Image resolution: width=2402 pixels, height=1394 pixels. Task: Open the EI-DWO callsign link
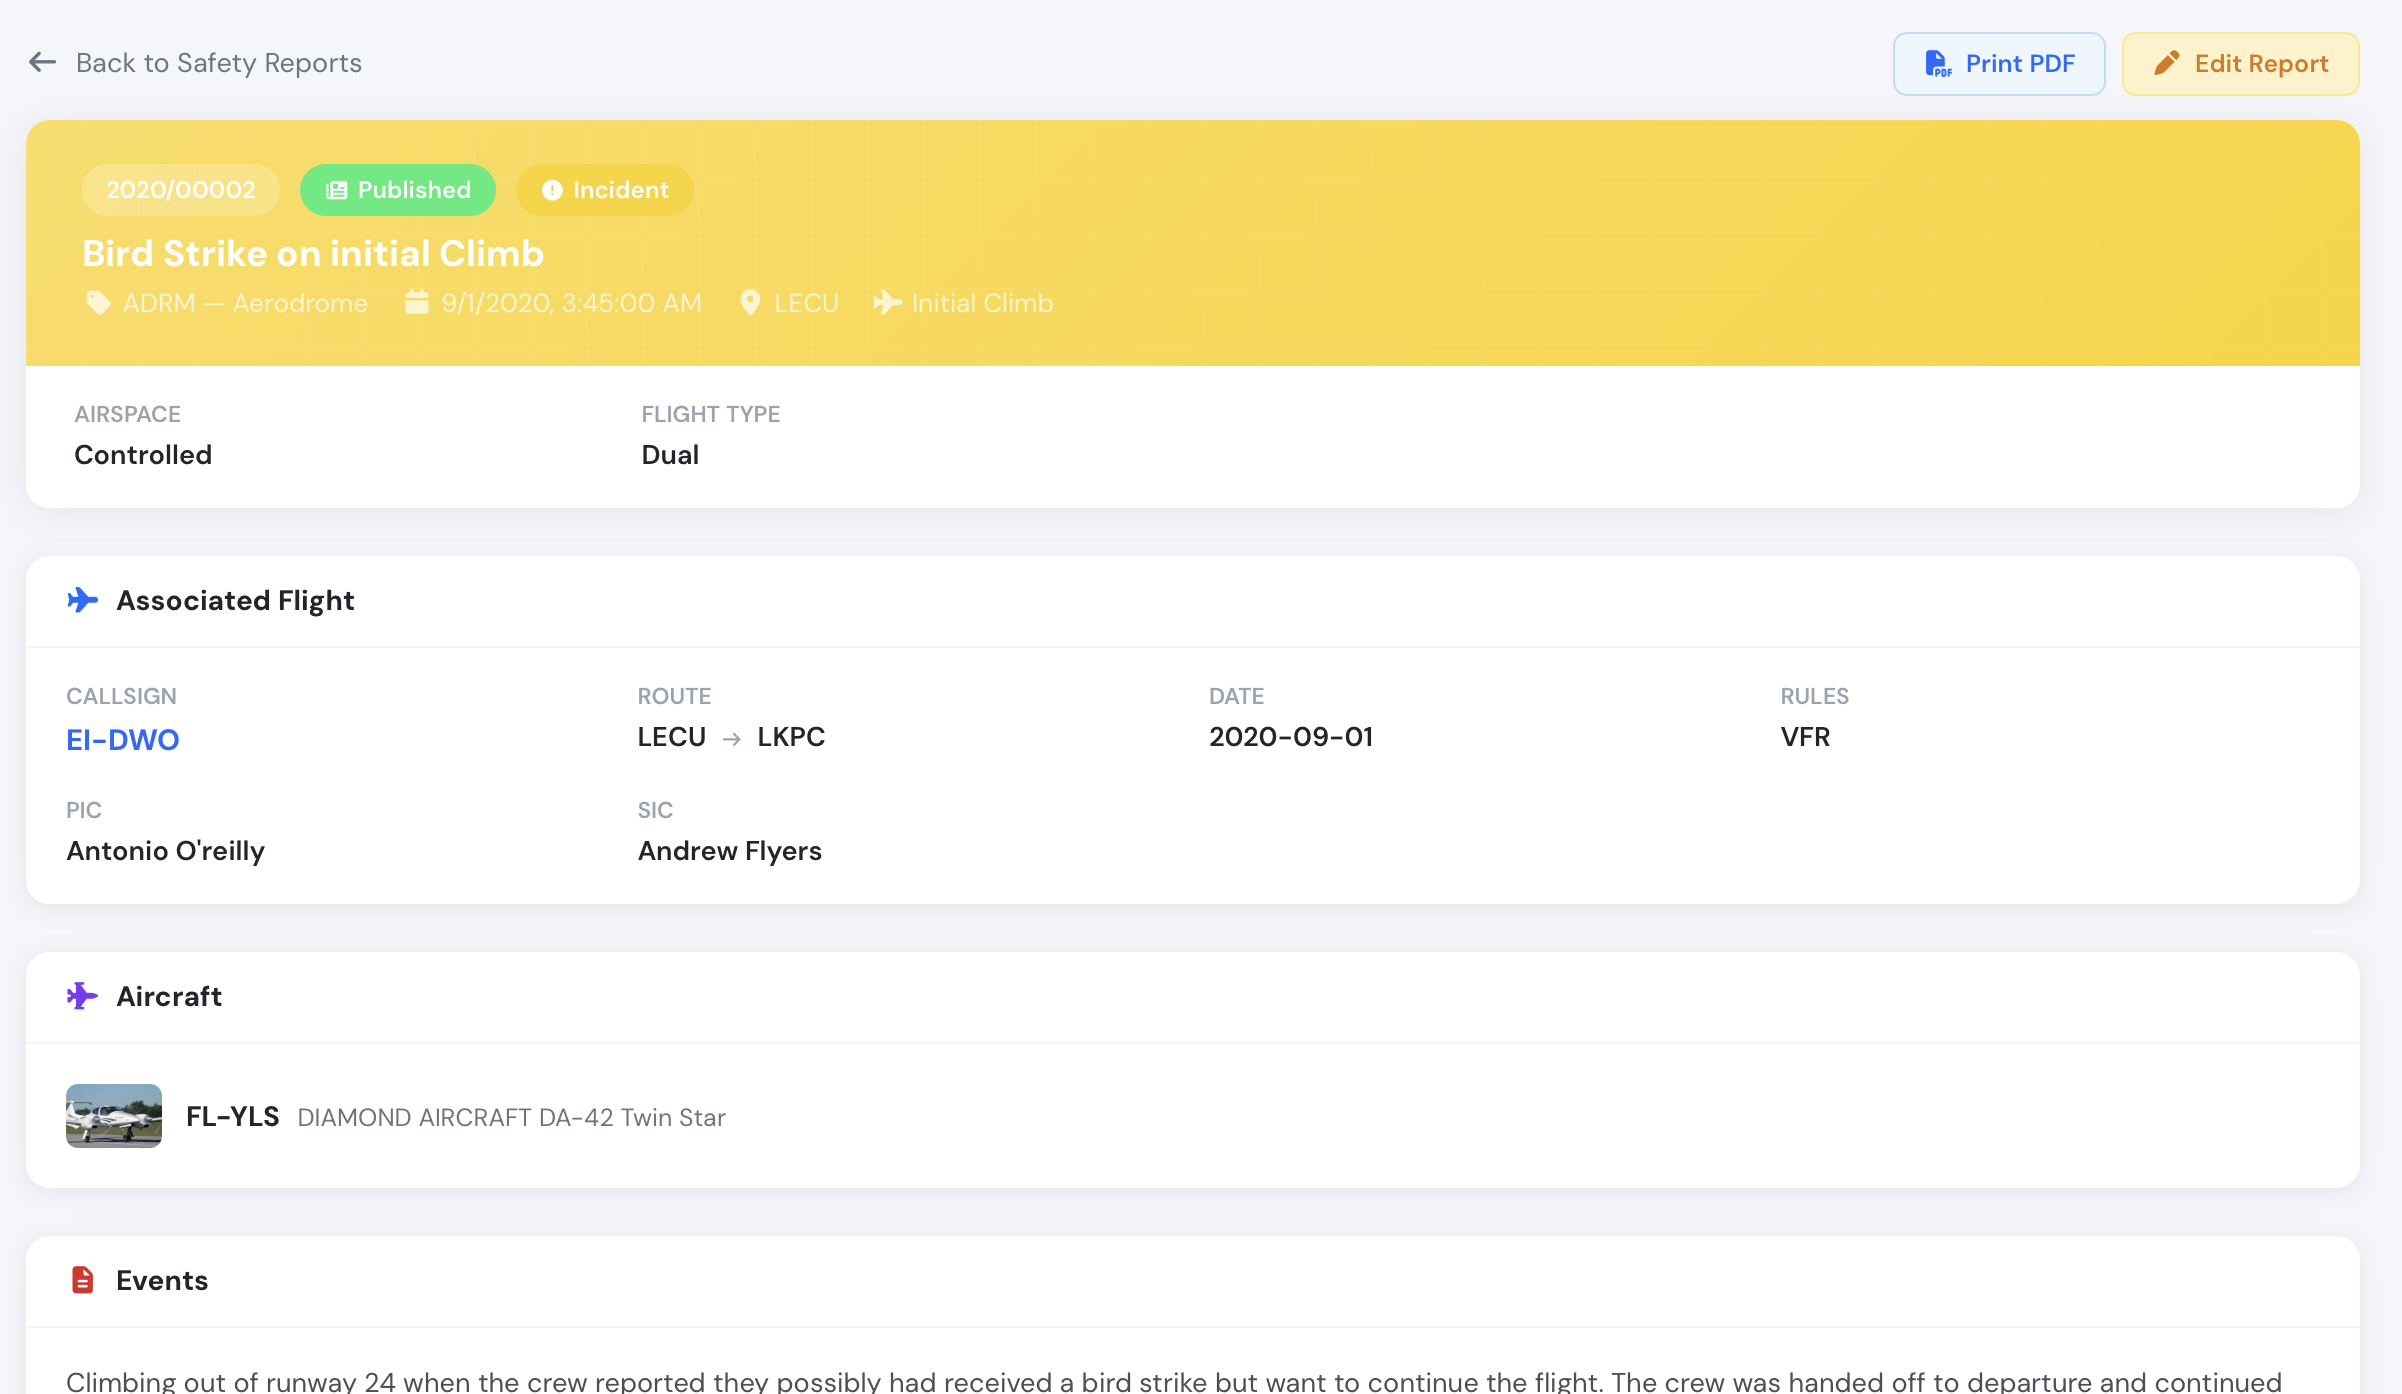coord(123,739)
